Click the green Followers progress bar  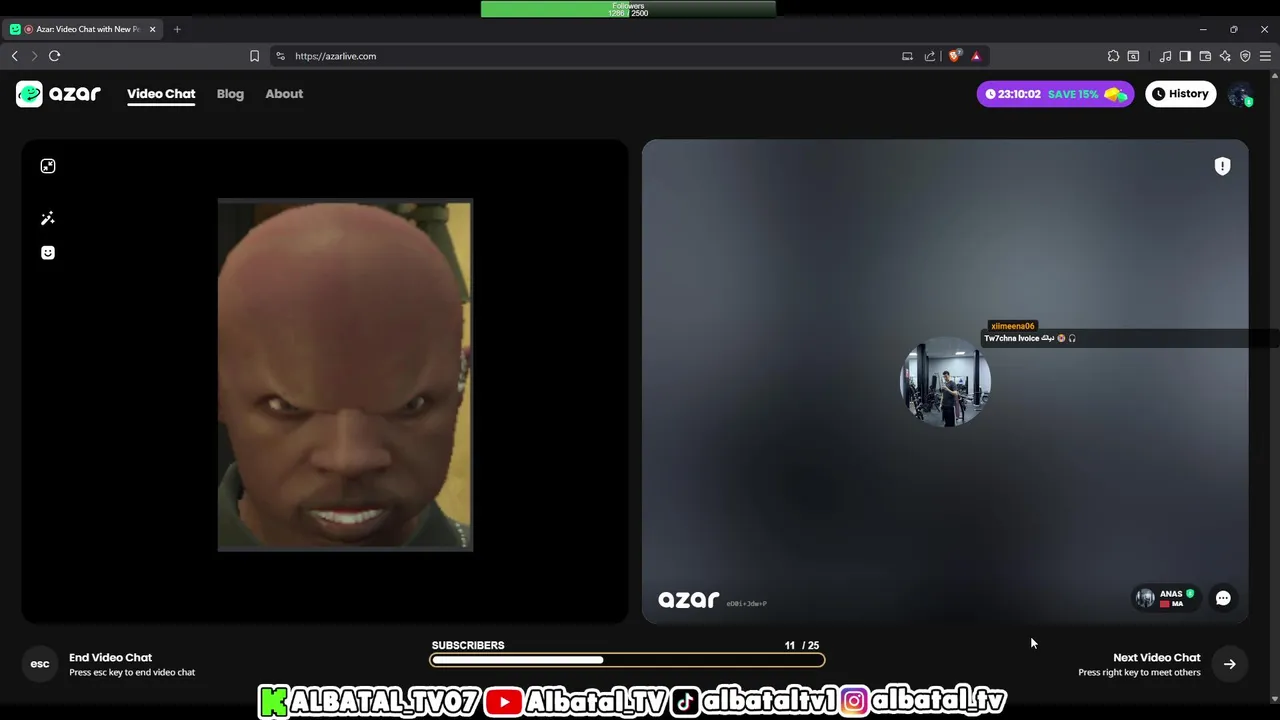(628, 9)
